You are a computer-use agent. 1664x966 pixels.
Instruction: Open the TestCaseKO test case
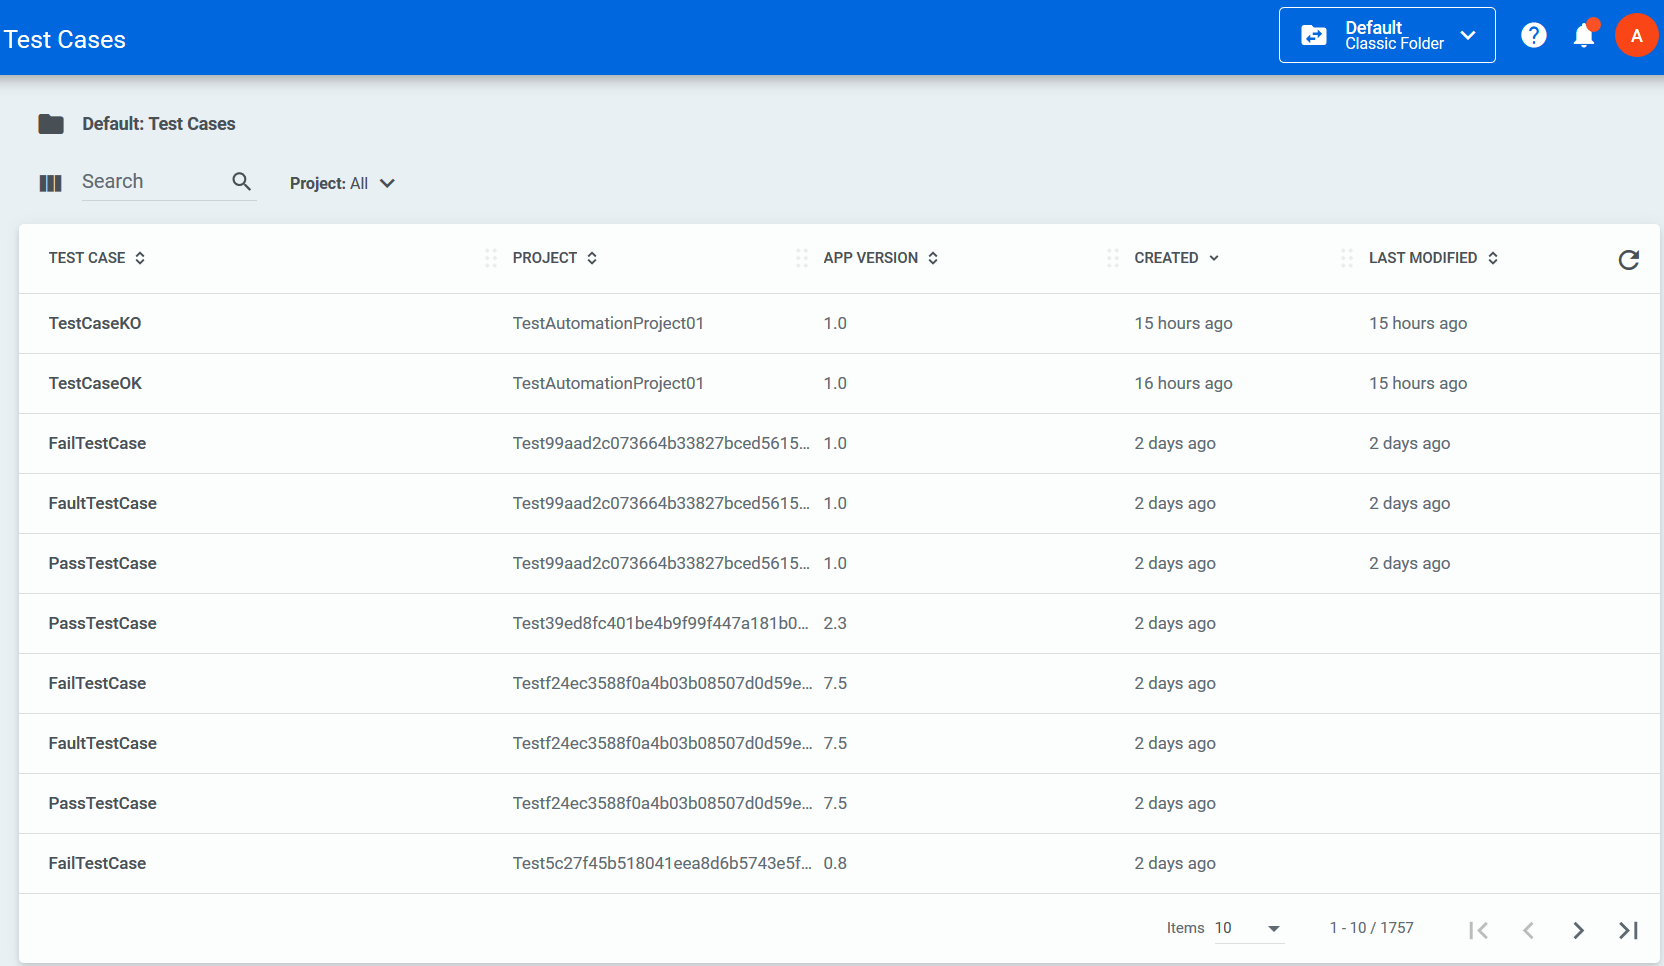pos(95,323)
